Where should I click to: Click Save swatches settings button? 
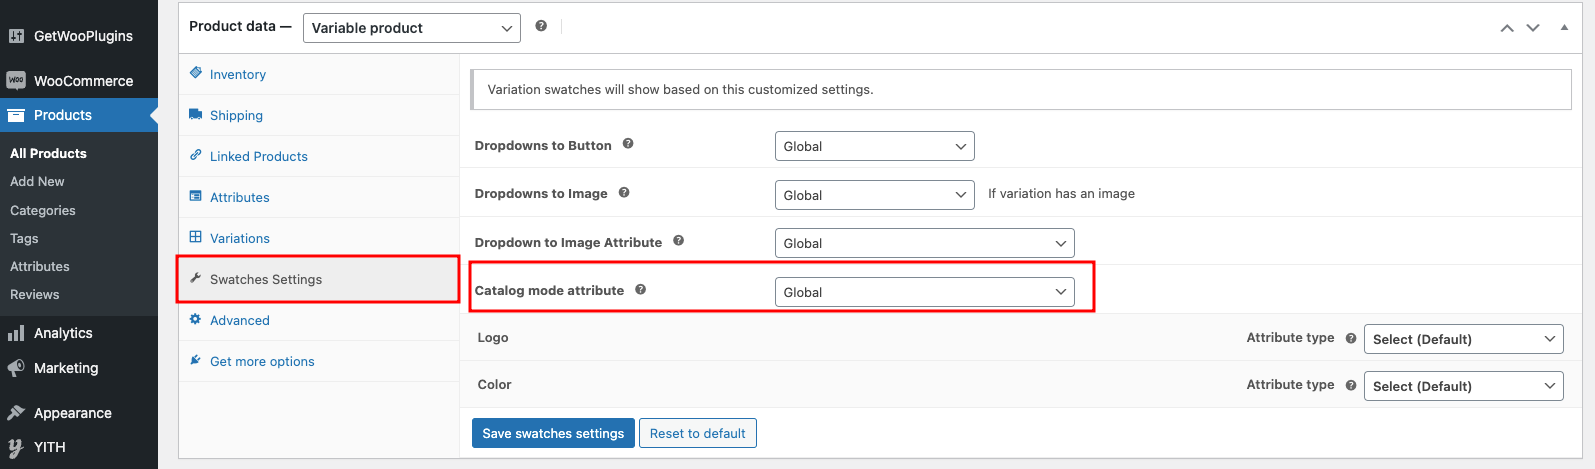(553, 433)
